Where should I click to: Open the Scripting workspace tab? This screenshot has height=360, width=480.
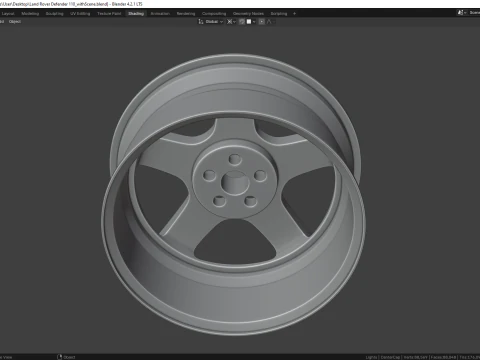pyautogui.click(x=279, y=14)
